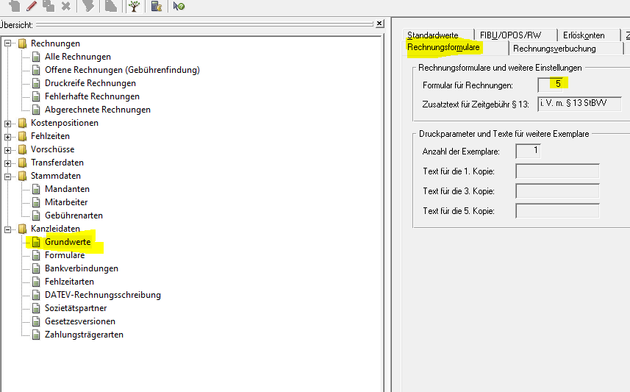The width and height of the screenshot is (630, 392).
Task: Click the Zusatztext für Zeitgebühr field
Action: tap(580, 104)
